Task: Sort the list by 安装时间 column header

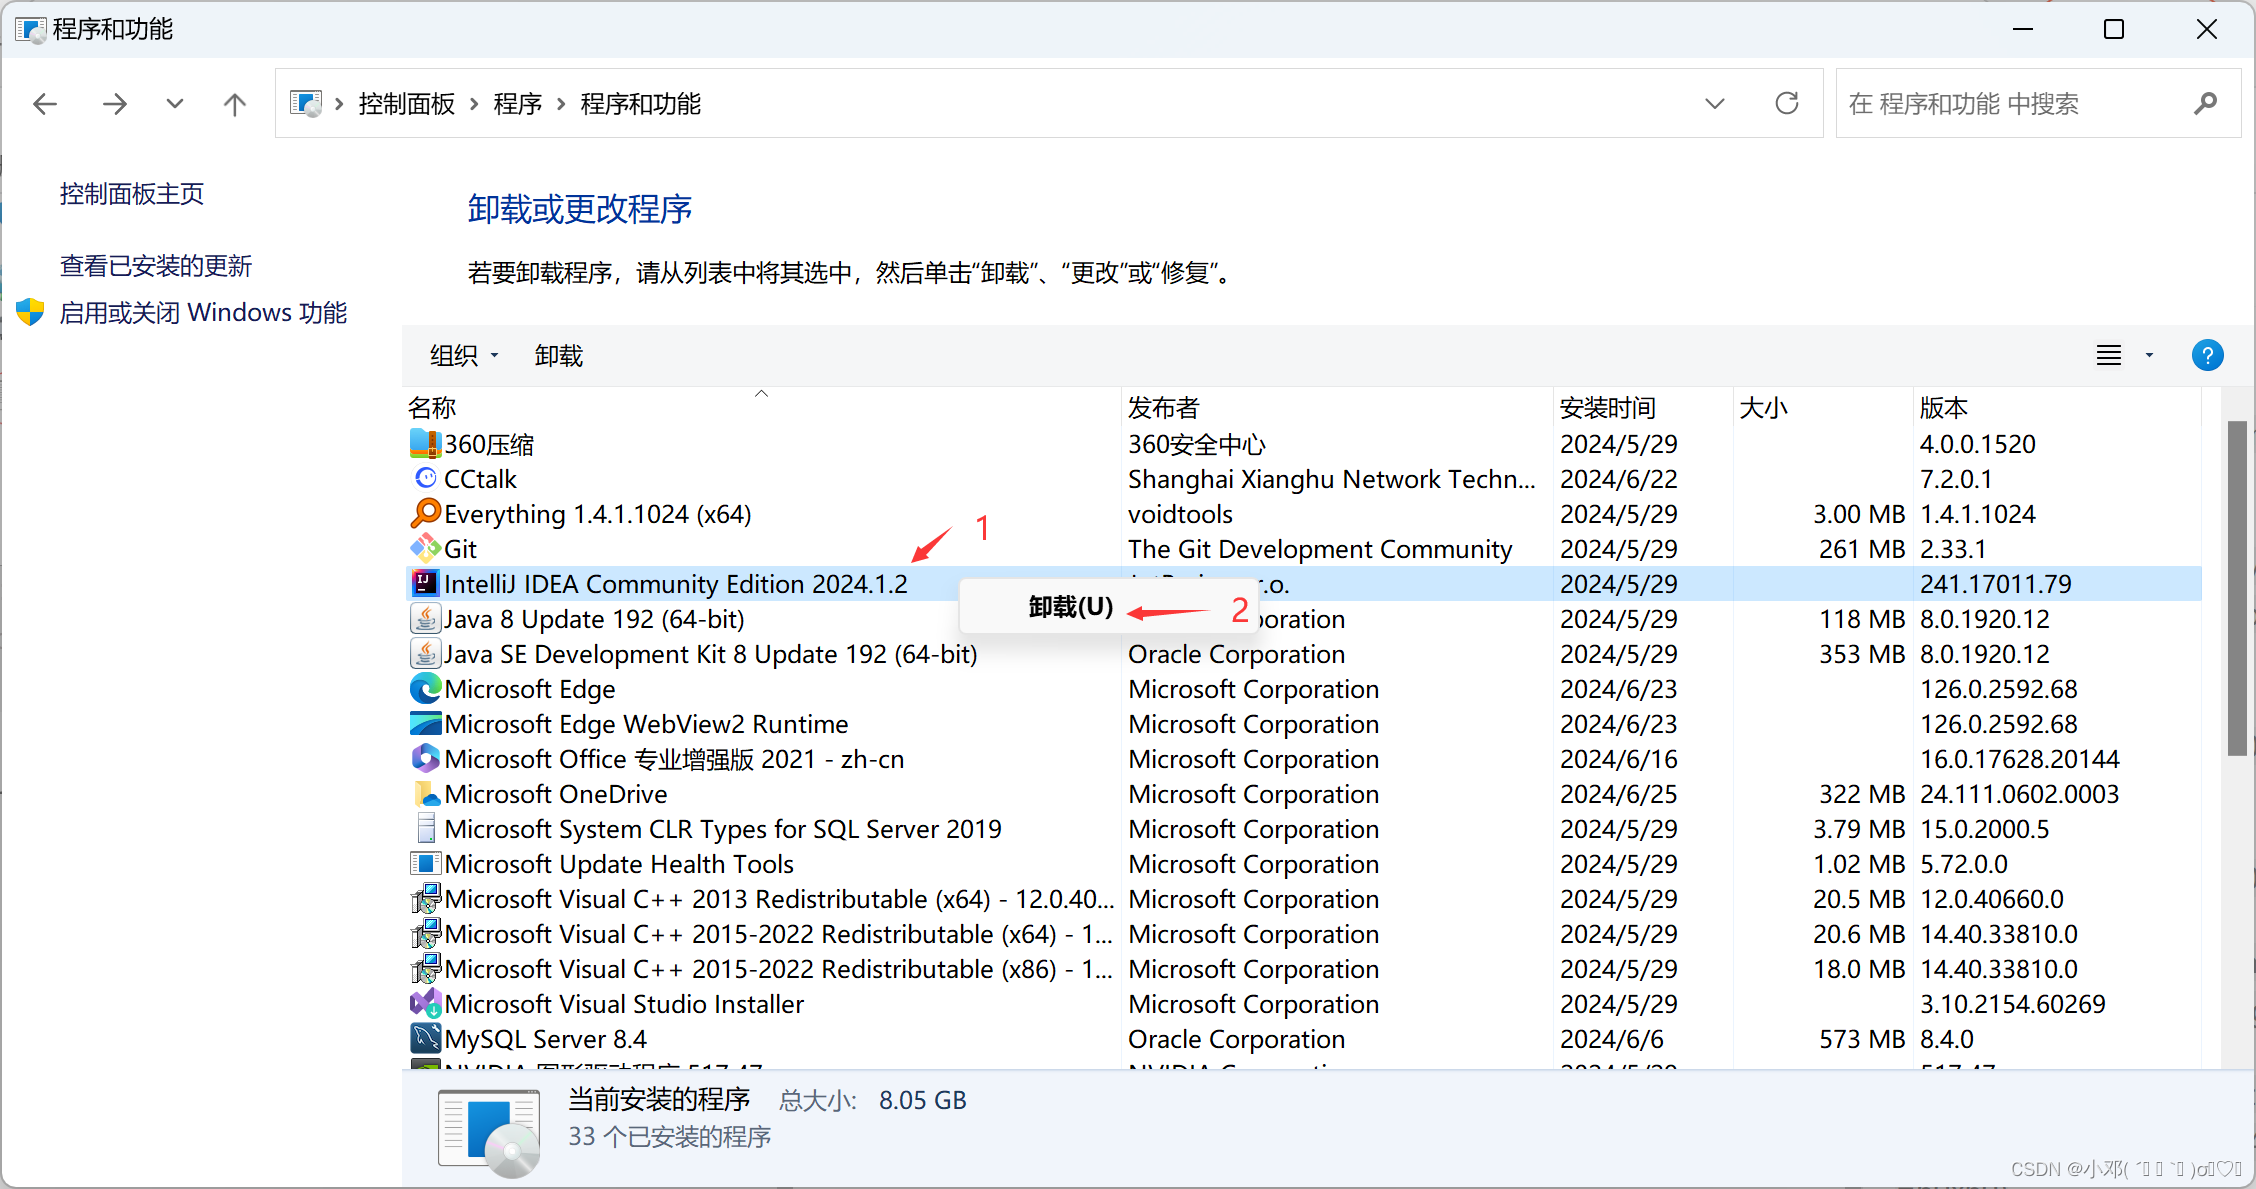Action: click(1607, 408)
